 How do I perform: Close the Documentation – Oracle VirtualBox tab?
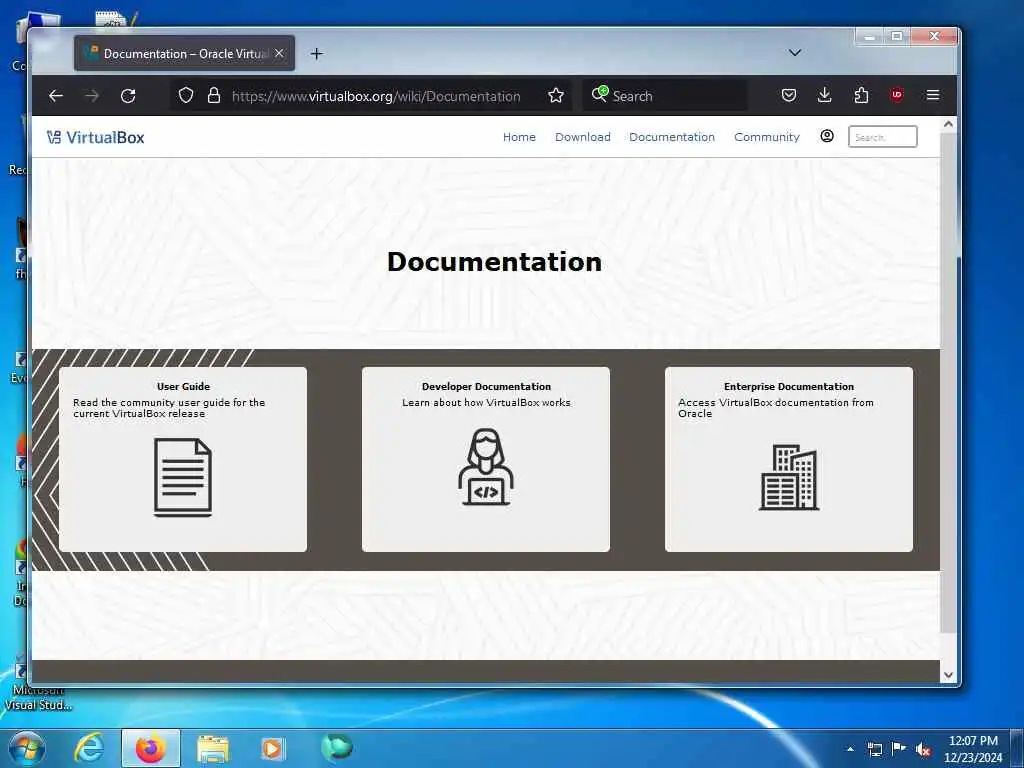click(280, 54)
